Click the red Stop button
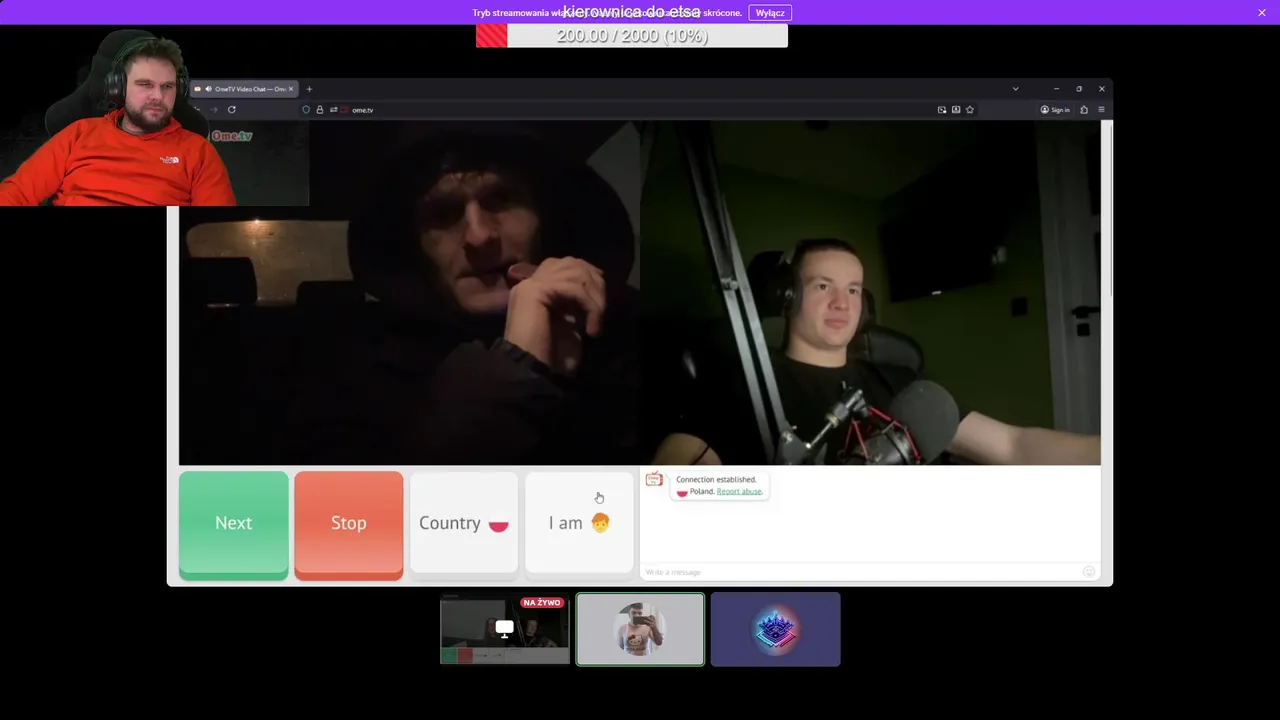 [x=349, y=525]
